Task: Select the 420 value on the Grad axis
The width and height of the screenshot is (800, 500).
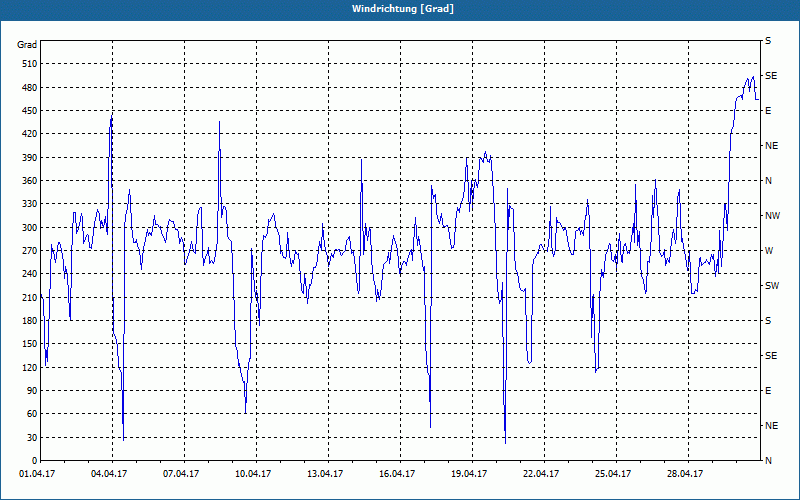Action: coord(30,134)
